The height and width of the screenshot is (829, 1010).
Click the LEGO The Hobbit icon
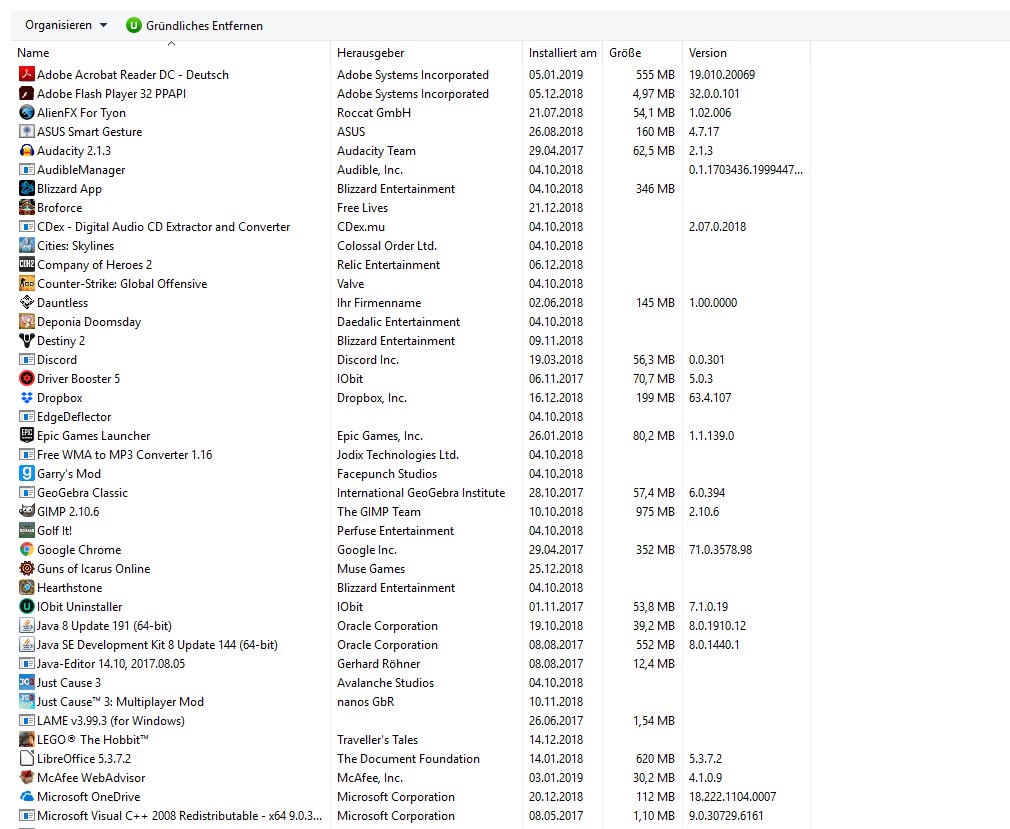[x=26, y=739]
